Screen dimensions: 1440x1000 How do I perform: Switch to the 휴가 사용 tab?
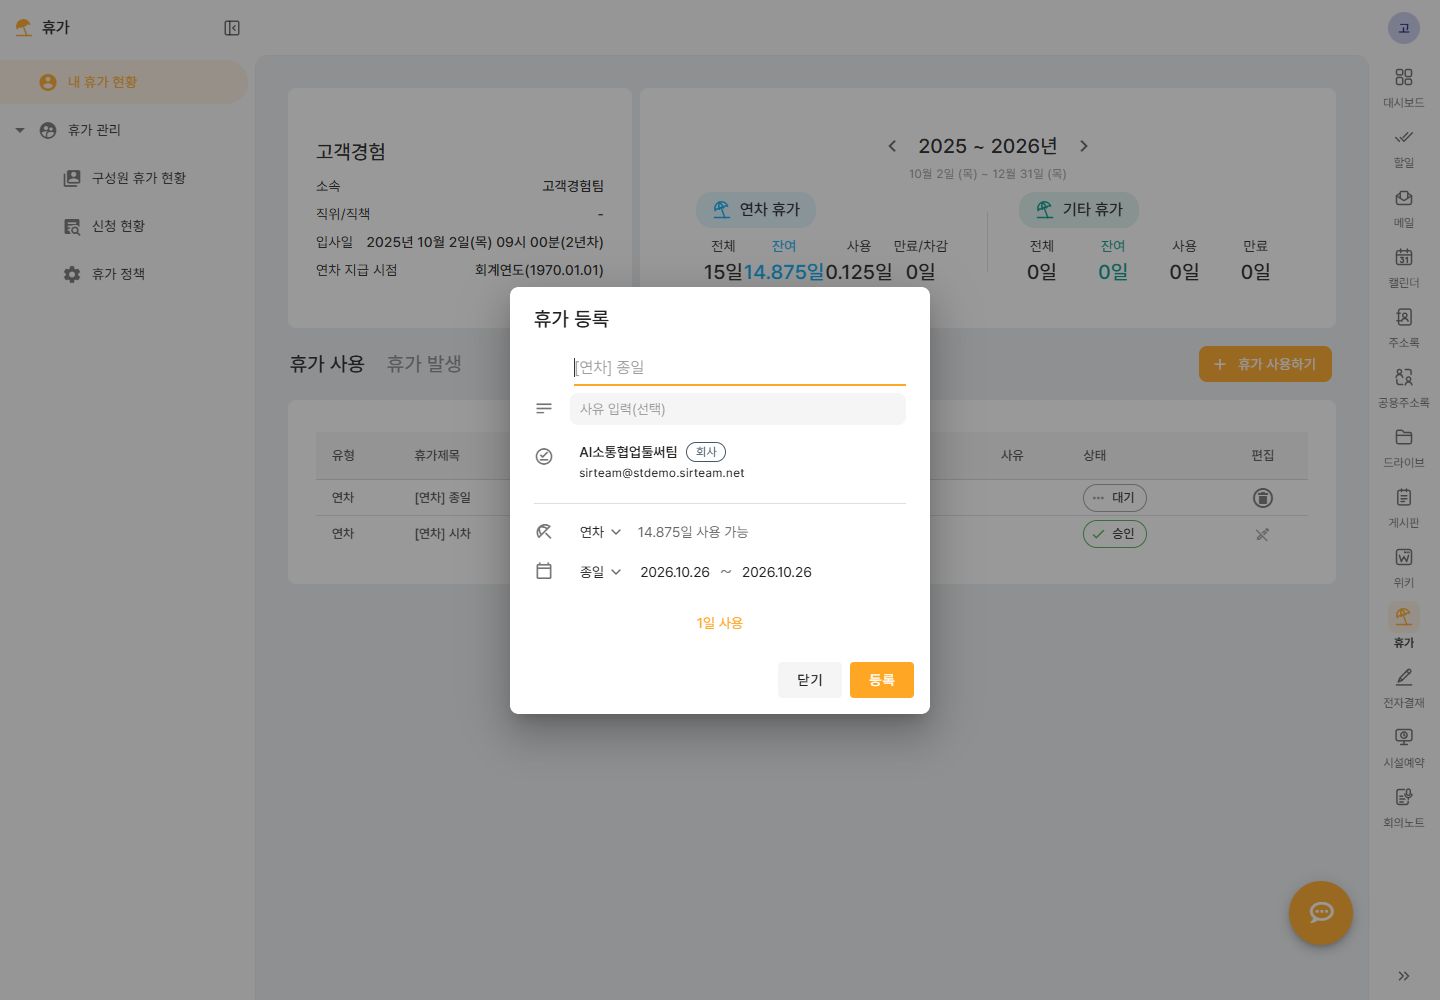(x=327, y=364)
